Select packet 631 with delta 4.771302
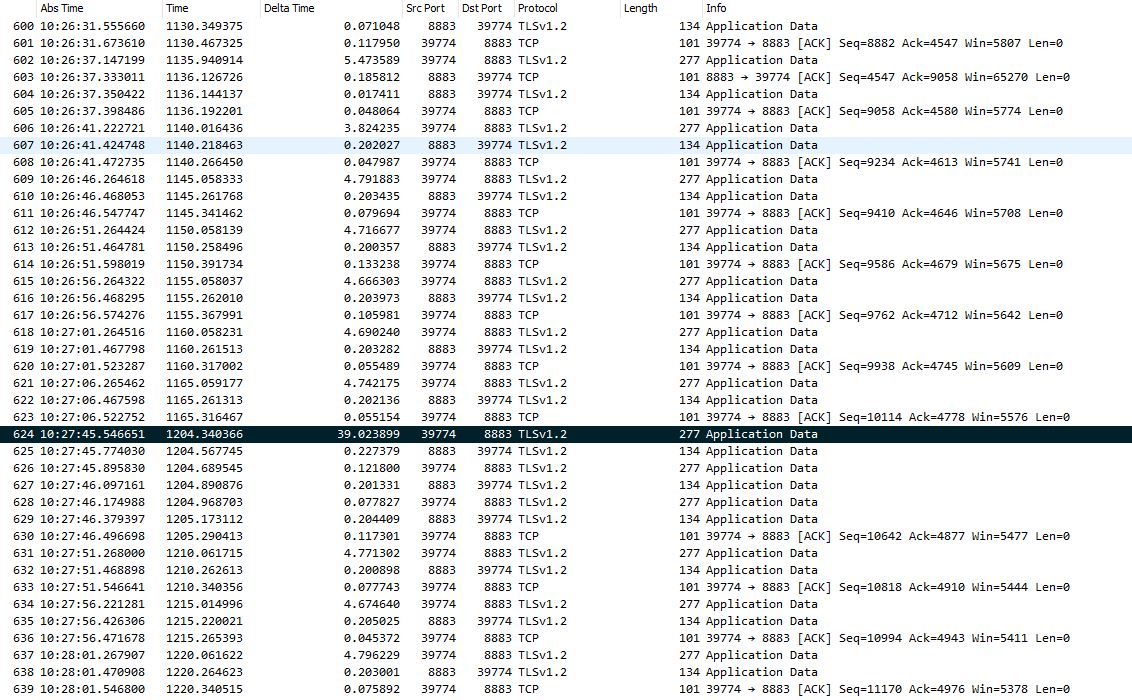1132x700 pixels. coord(566,554)
